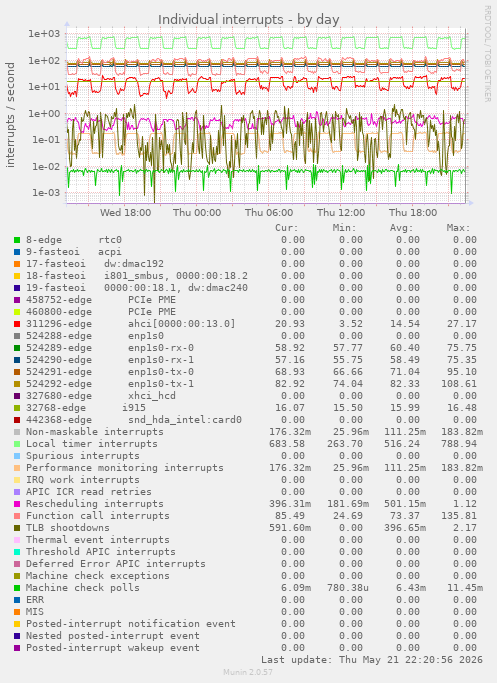This screenshot has height=683, width=497.
Task: Click the Local timer interrupts color swatch
Action: tap(17, 444)
